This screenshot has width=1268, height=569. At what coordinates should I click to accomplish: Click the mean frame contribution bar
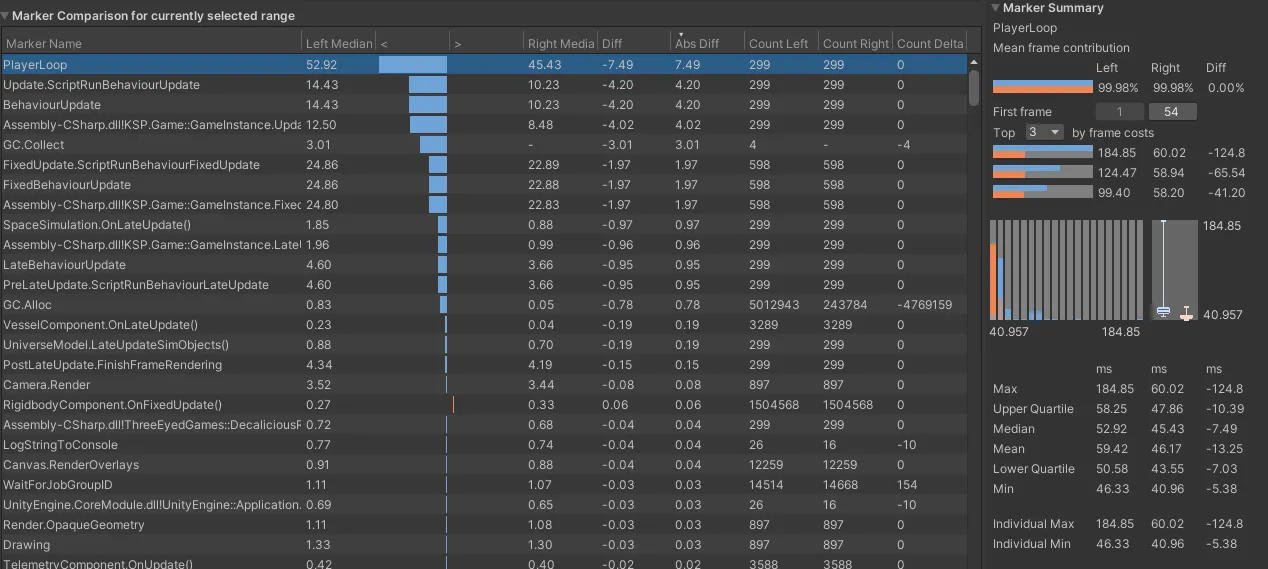click(x=1043, y=87)
